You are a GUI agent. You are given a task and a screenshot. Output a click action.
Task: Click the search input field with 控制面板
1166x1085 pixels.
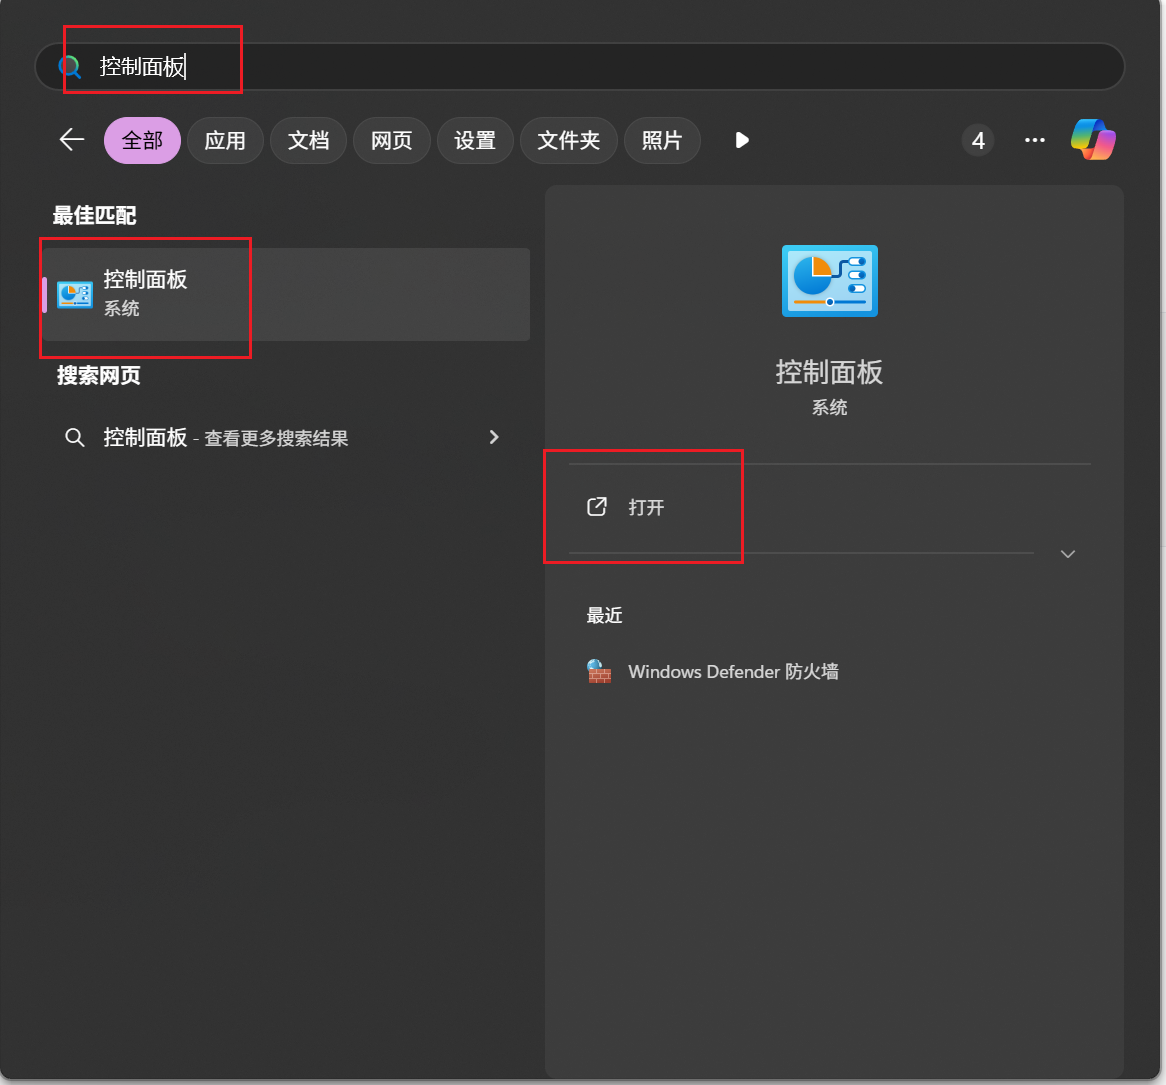click(600, 67)
